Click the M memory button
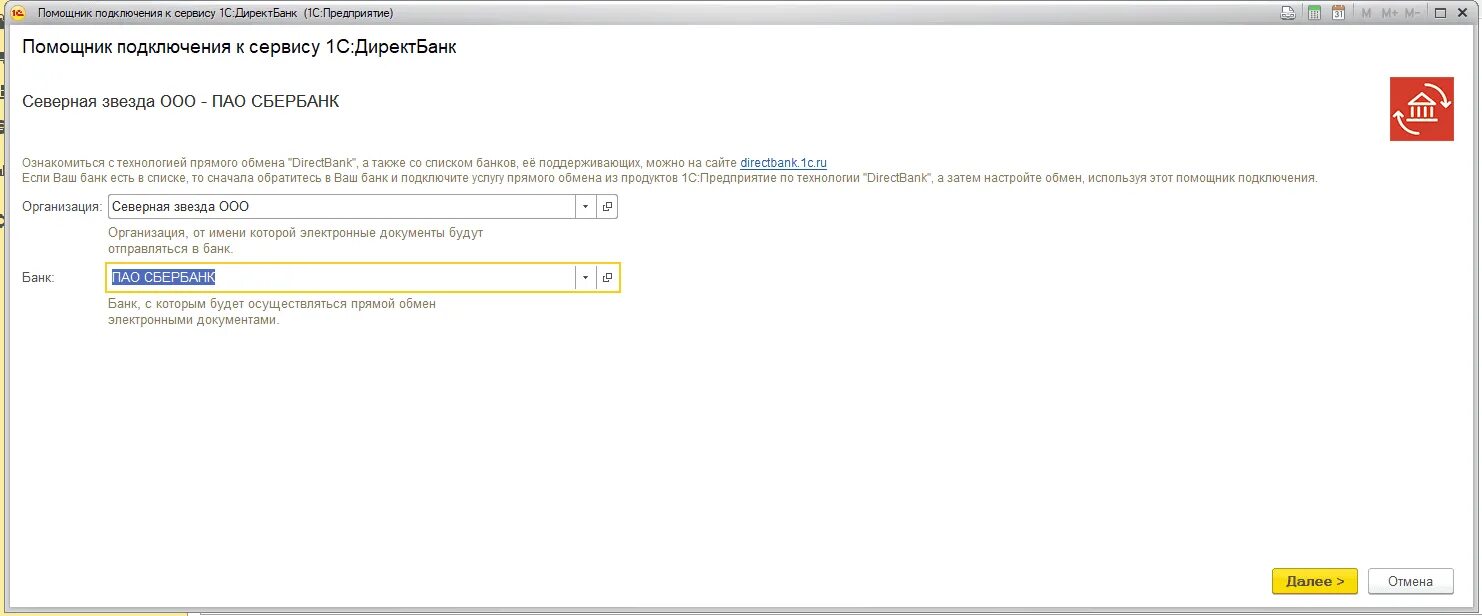1482x616 pixels. coord(1366,13)
